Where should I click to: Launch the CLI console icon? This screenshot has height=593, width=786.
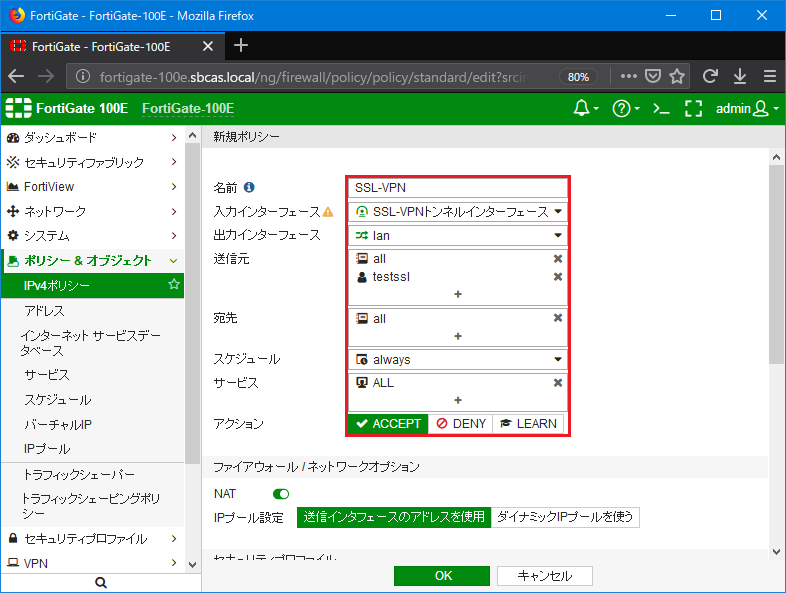[x=661, y=108]
